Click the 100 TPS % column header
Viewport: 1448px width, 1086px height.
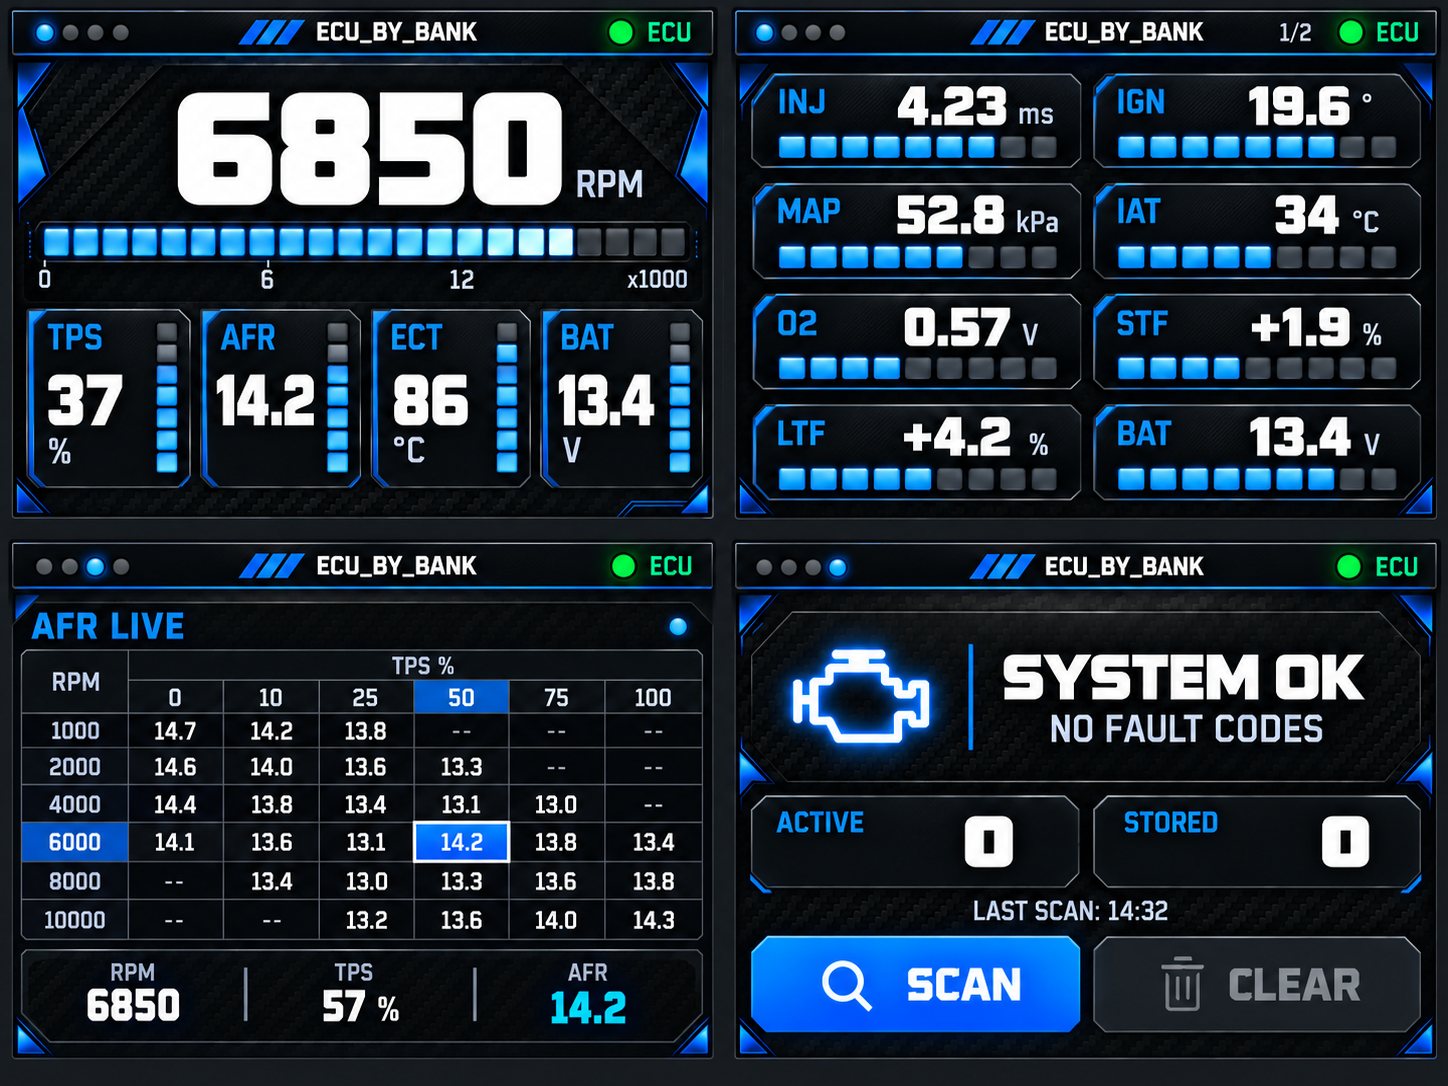tap(653, 697)
